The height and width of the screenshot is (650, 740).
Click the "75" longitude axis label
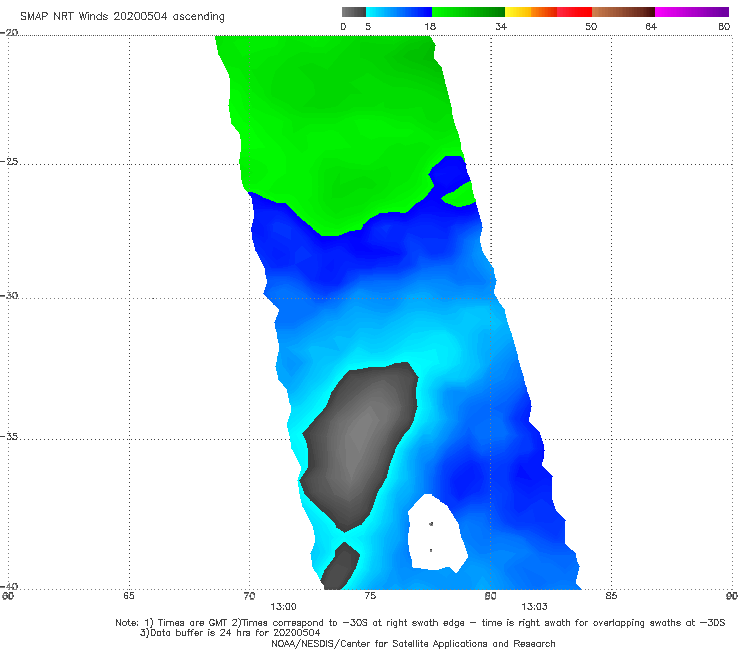point(370,596)
